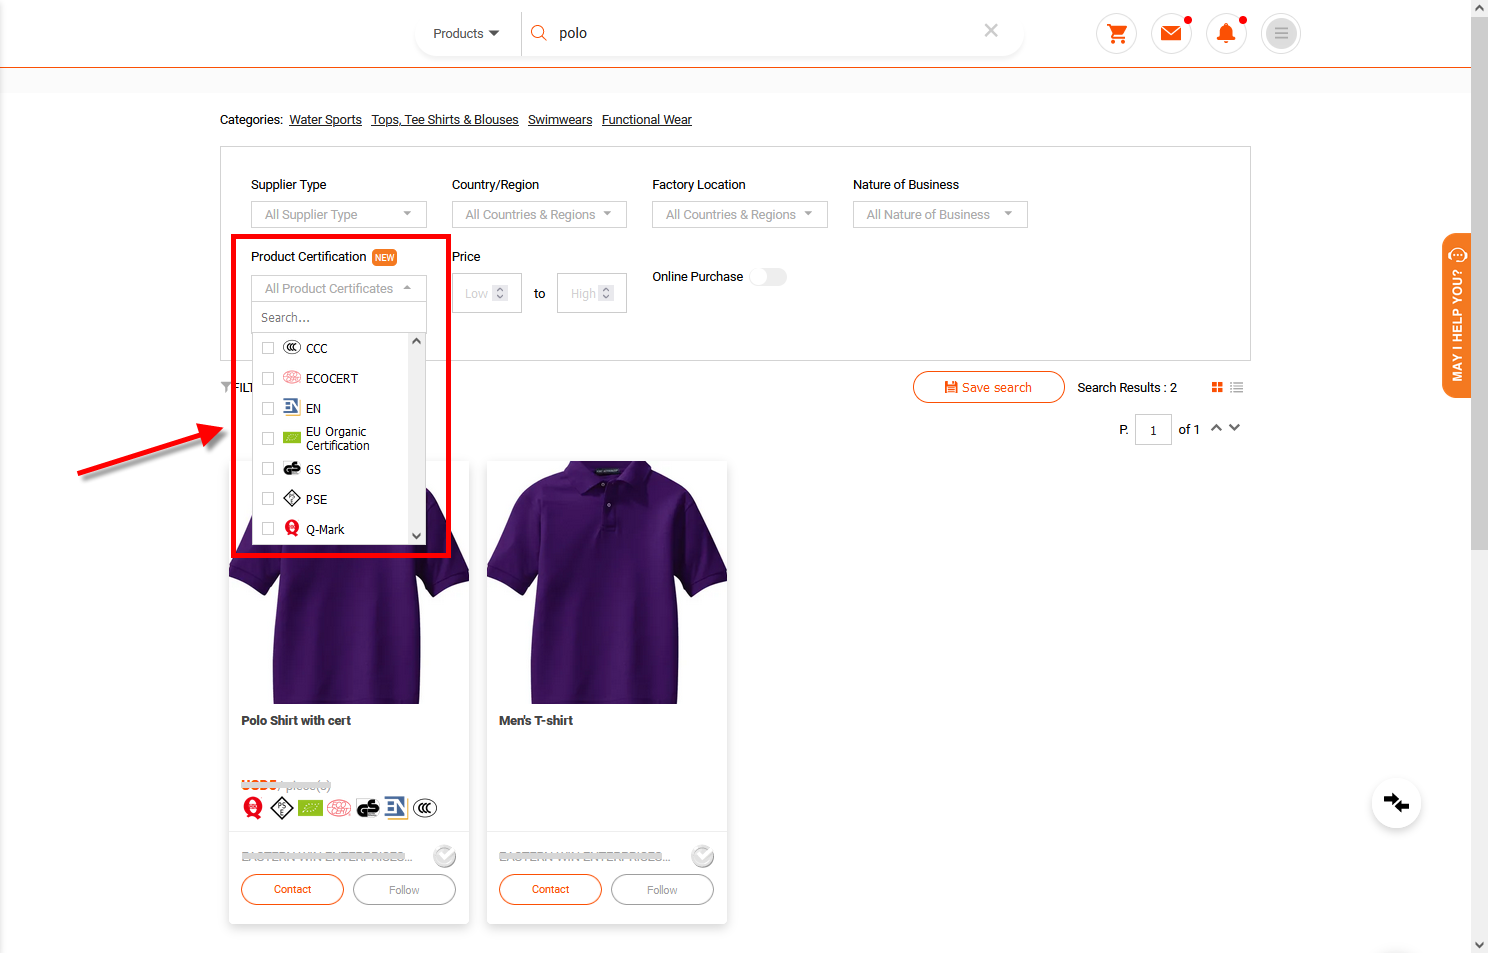Open the Products search type dropdown

coord(466,33)
